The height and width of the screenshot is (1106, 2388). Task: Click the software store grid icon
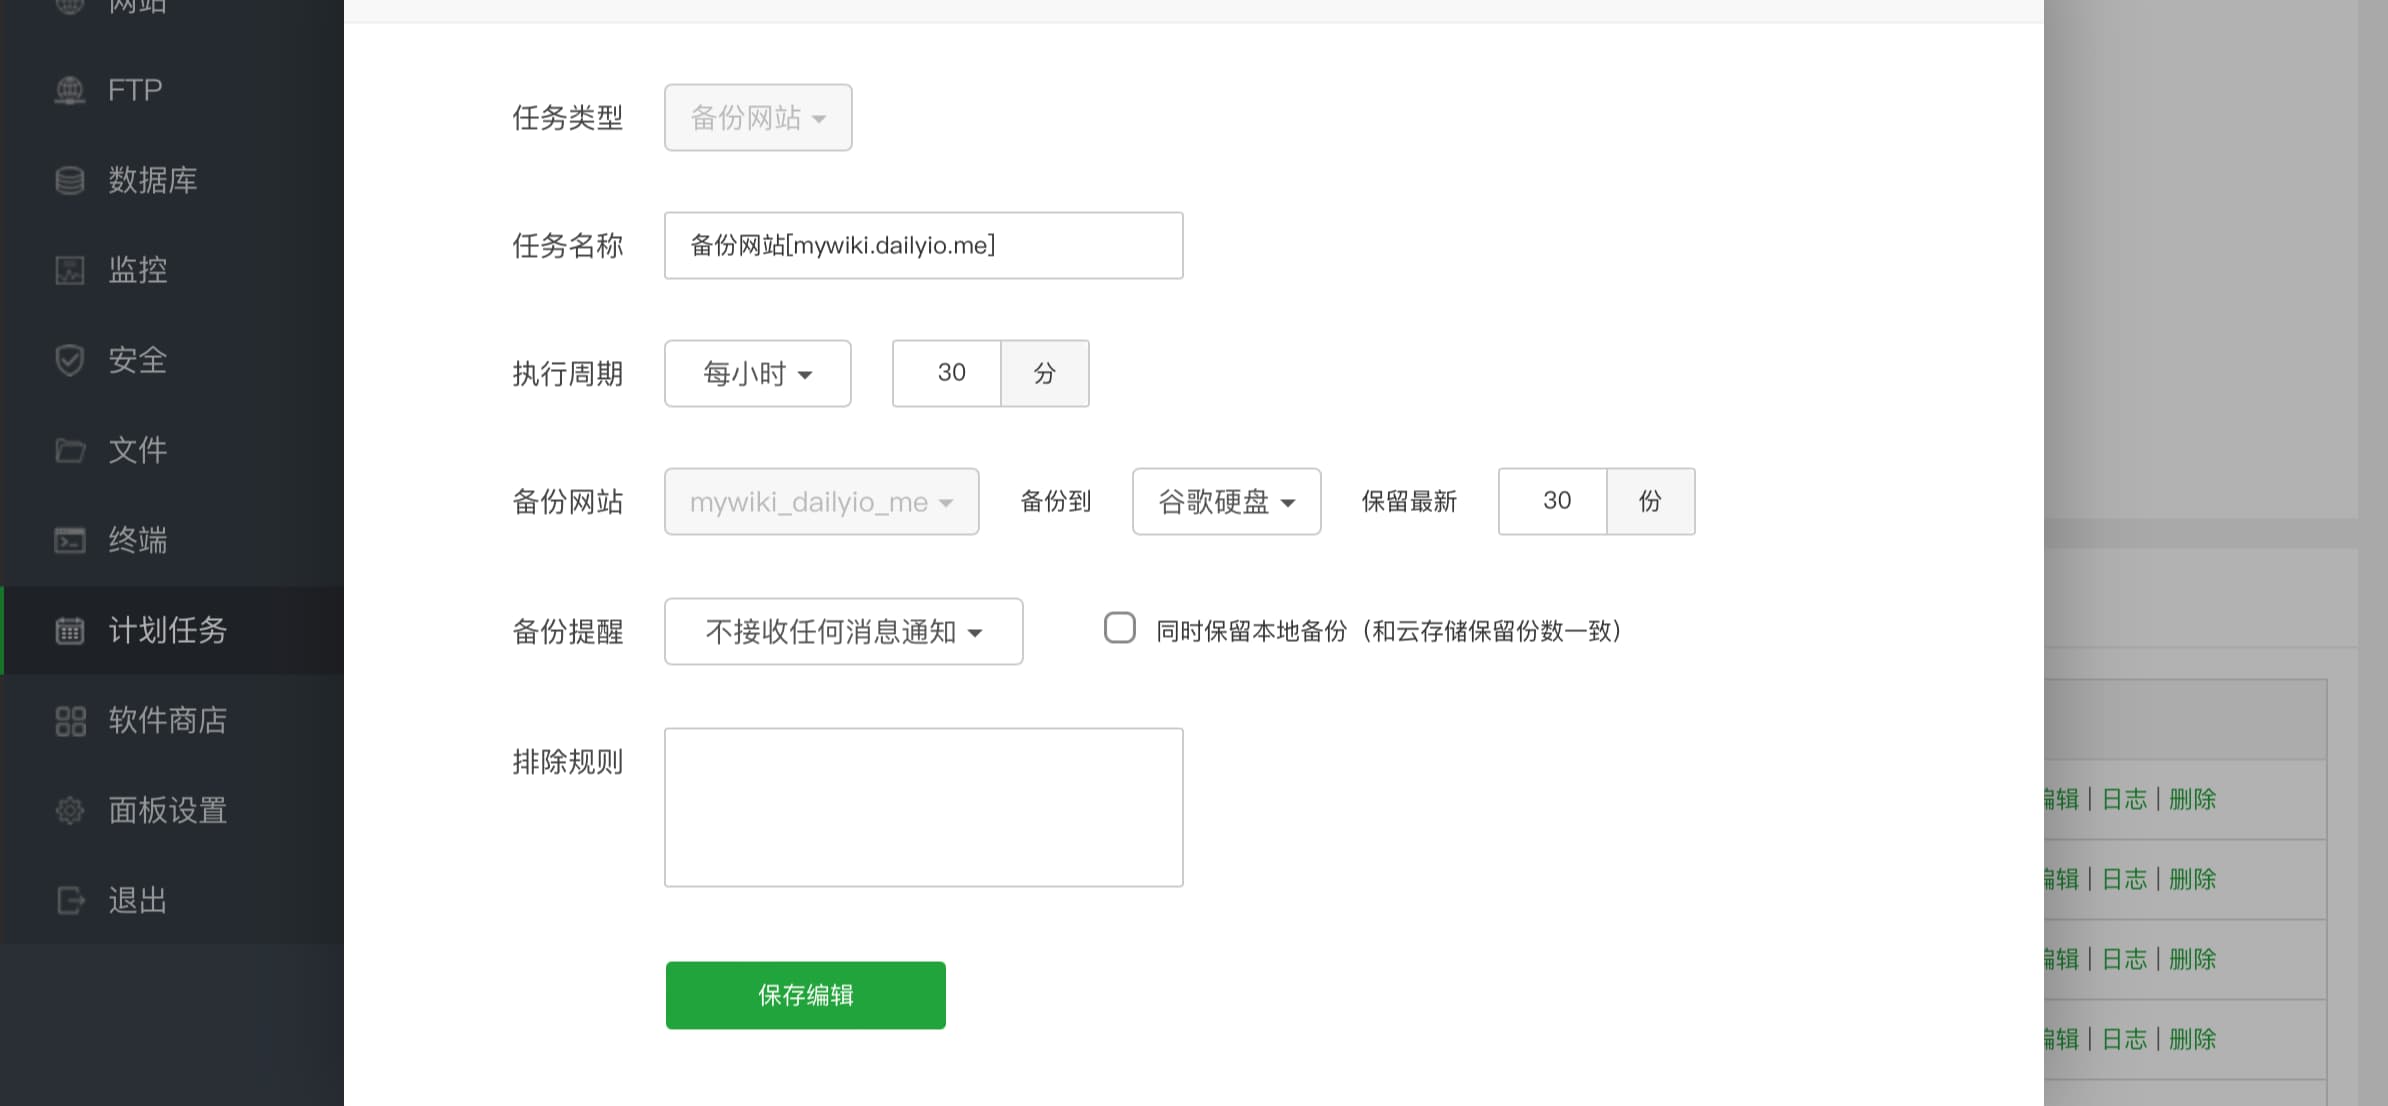70,721
